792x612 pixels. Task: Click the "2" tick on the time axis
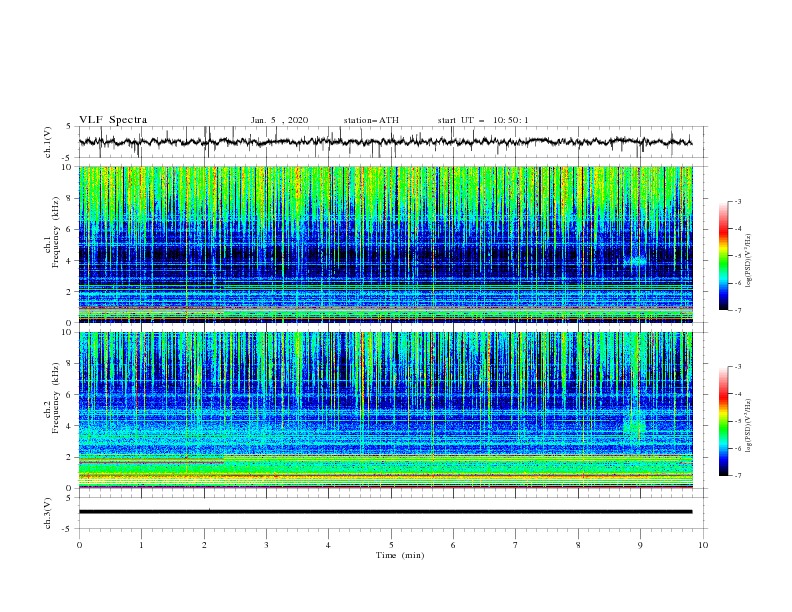(204, 545)
